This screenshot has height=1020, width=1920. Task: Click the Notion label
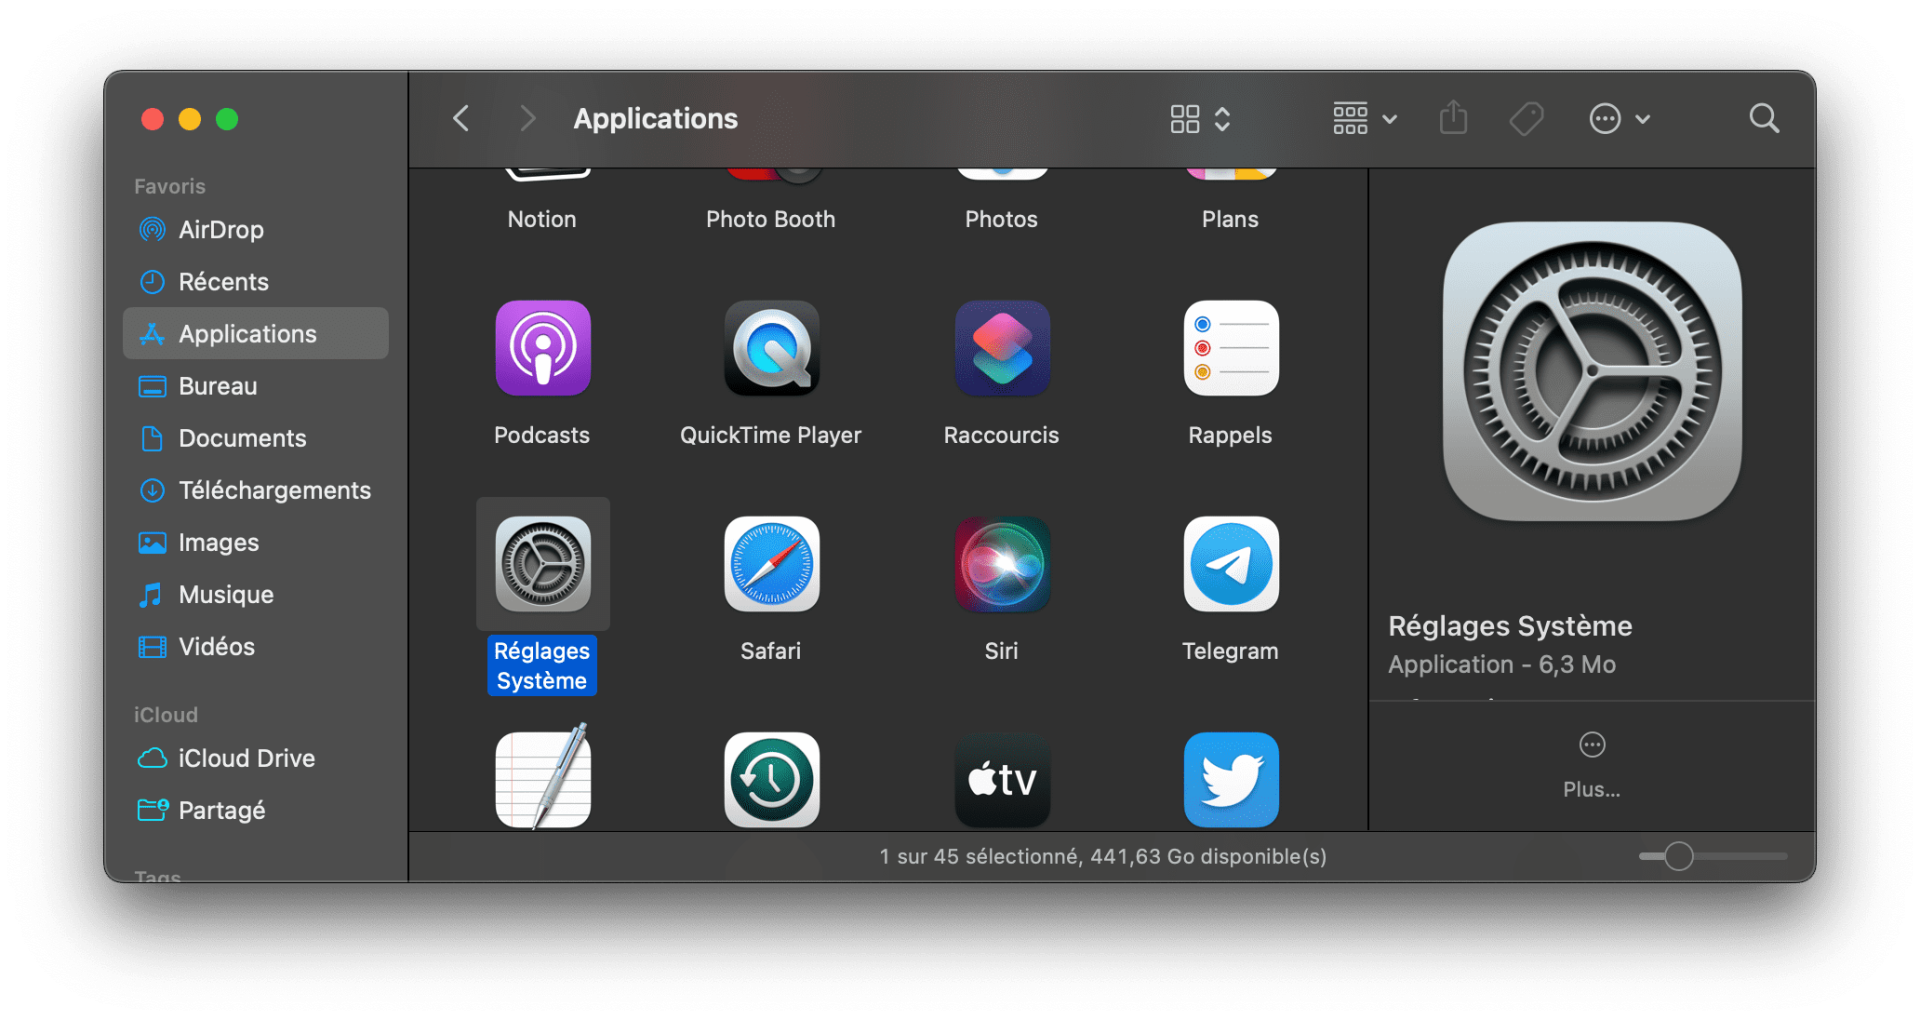pos(542,219)
